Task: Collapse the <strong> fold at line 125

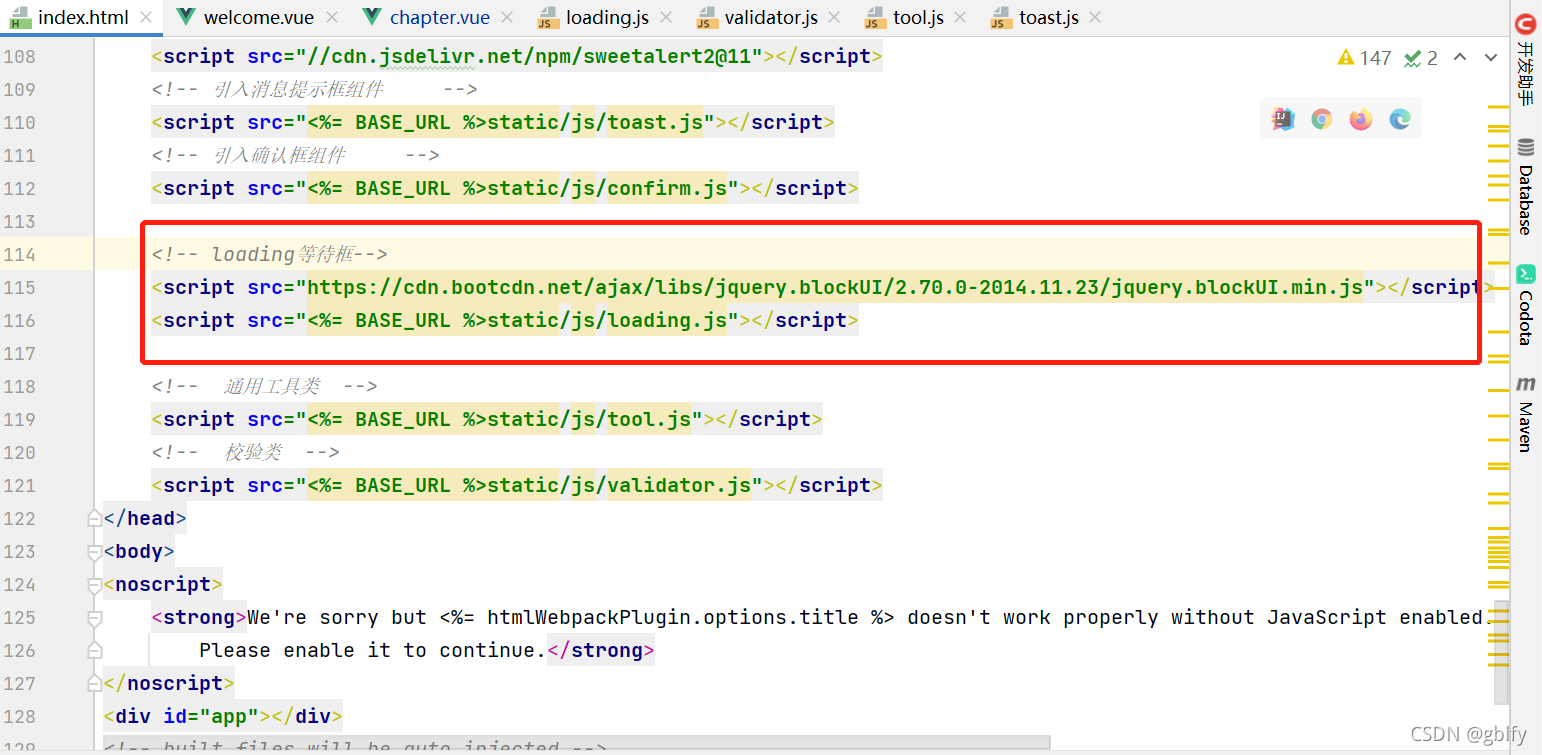Action: (x=95, y=617)
